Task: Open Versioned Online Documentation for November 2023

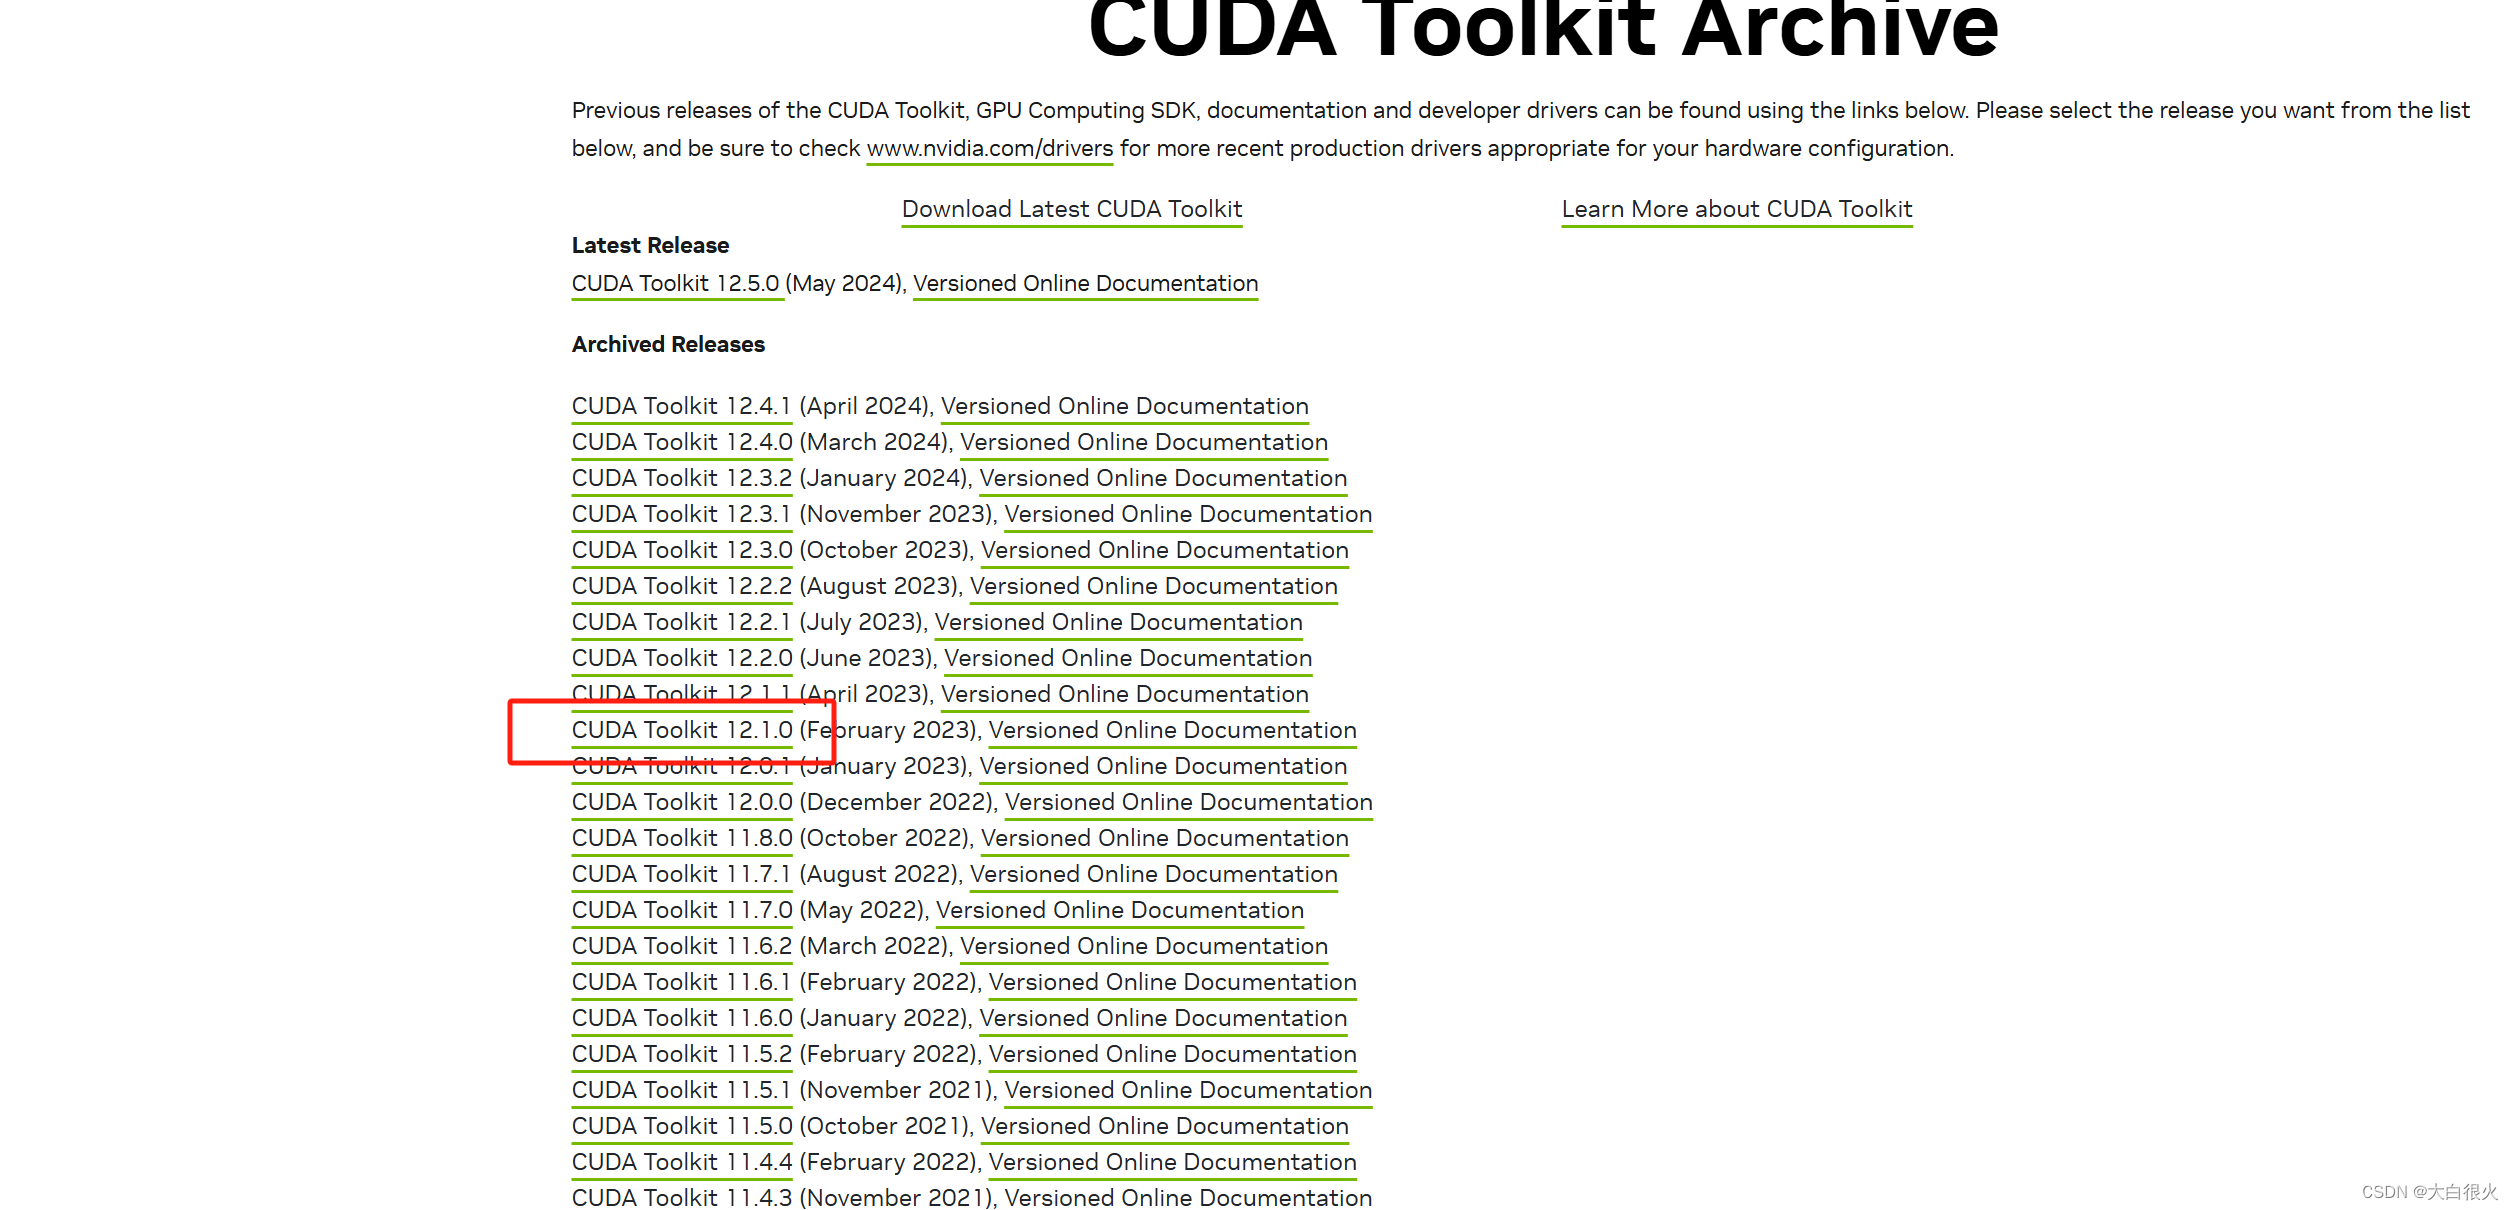Action: (x=1187, y=515)
